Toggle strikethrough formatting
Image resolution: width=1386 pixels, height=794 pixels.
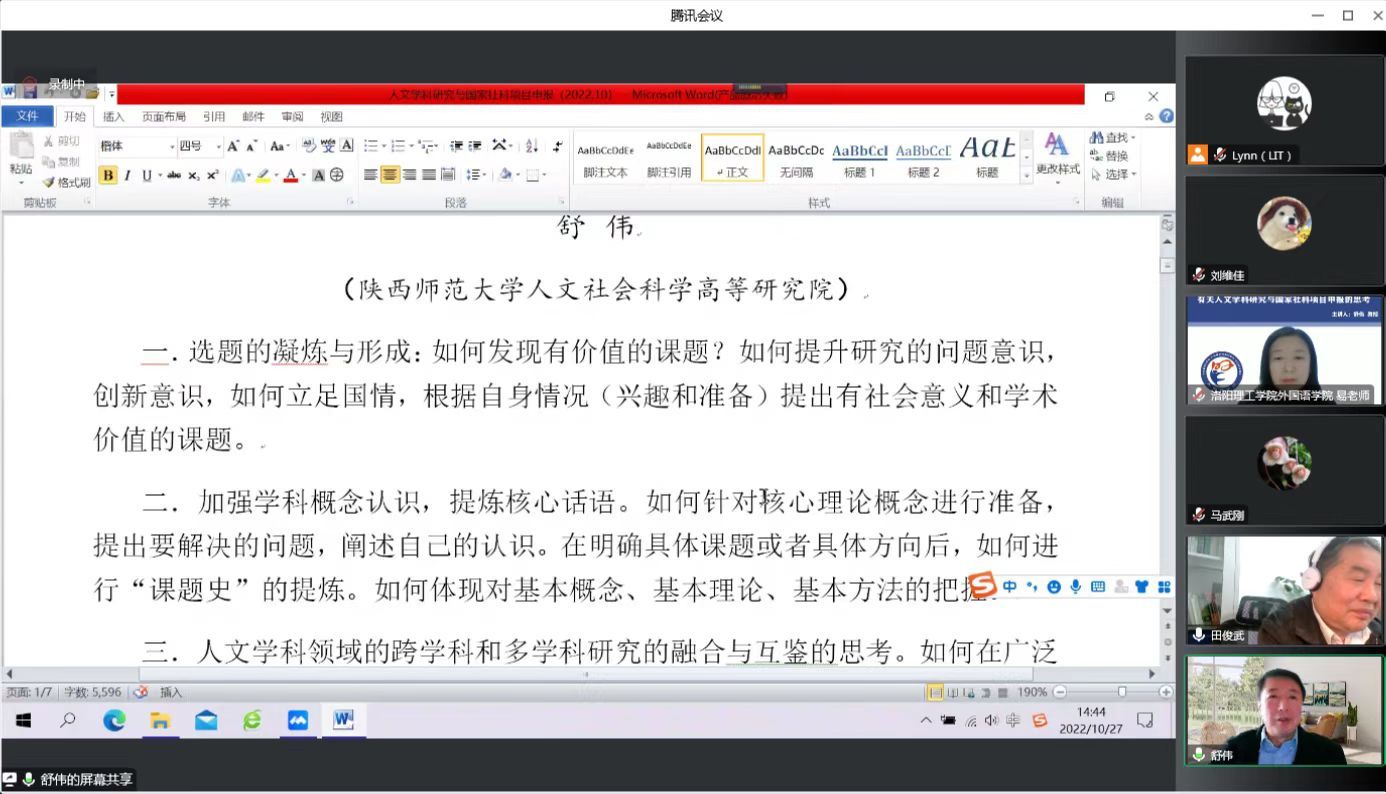(174, 175)
